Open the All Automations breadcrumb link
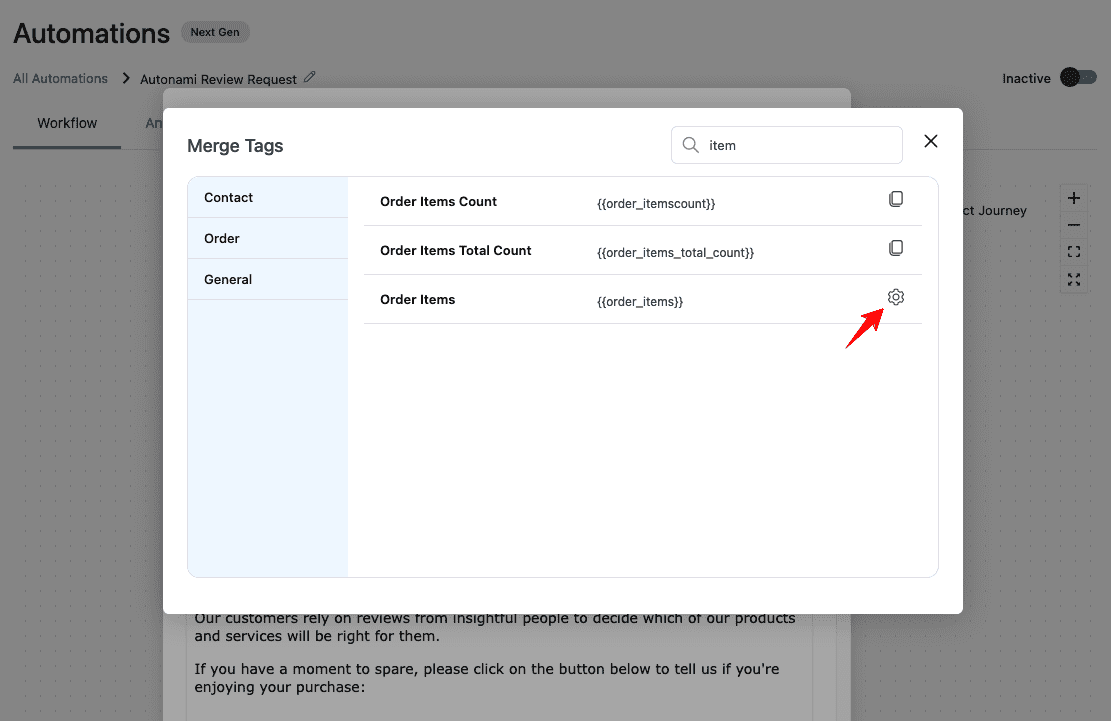 click(60, 78)
